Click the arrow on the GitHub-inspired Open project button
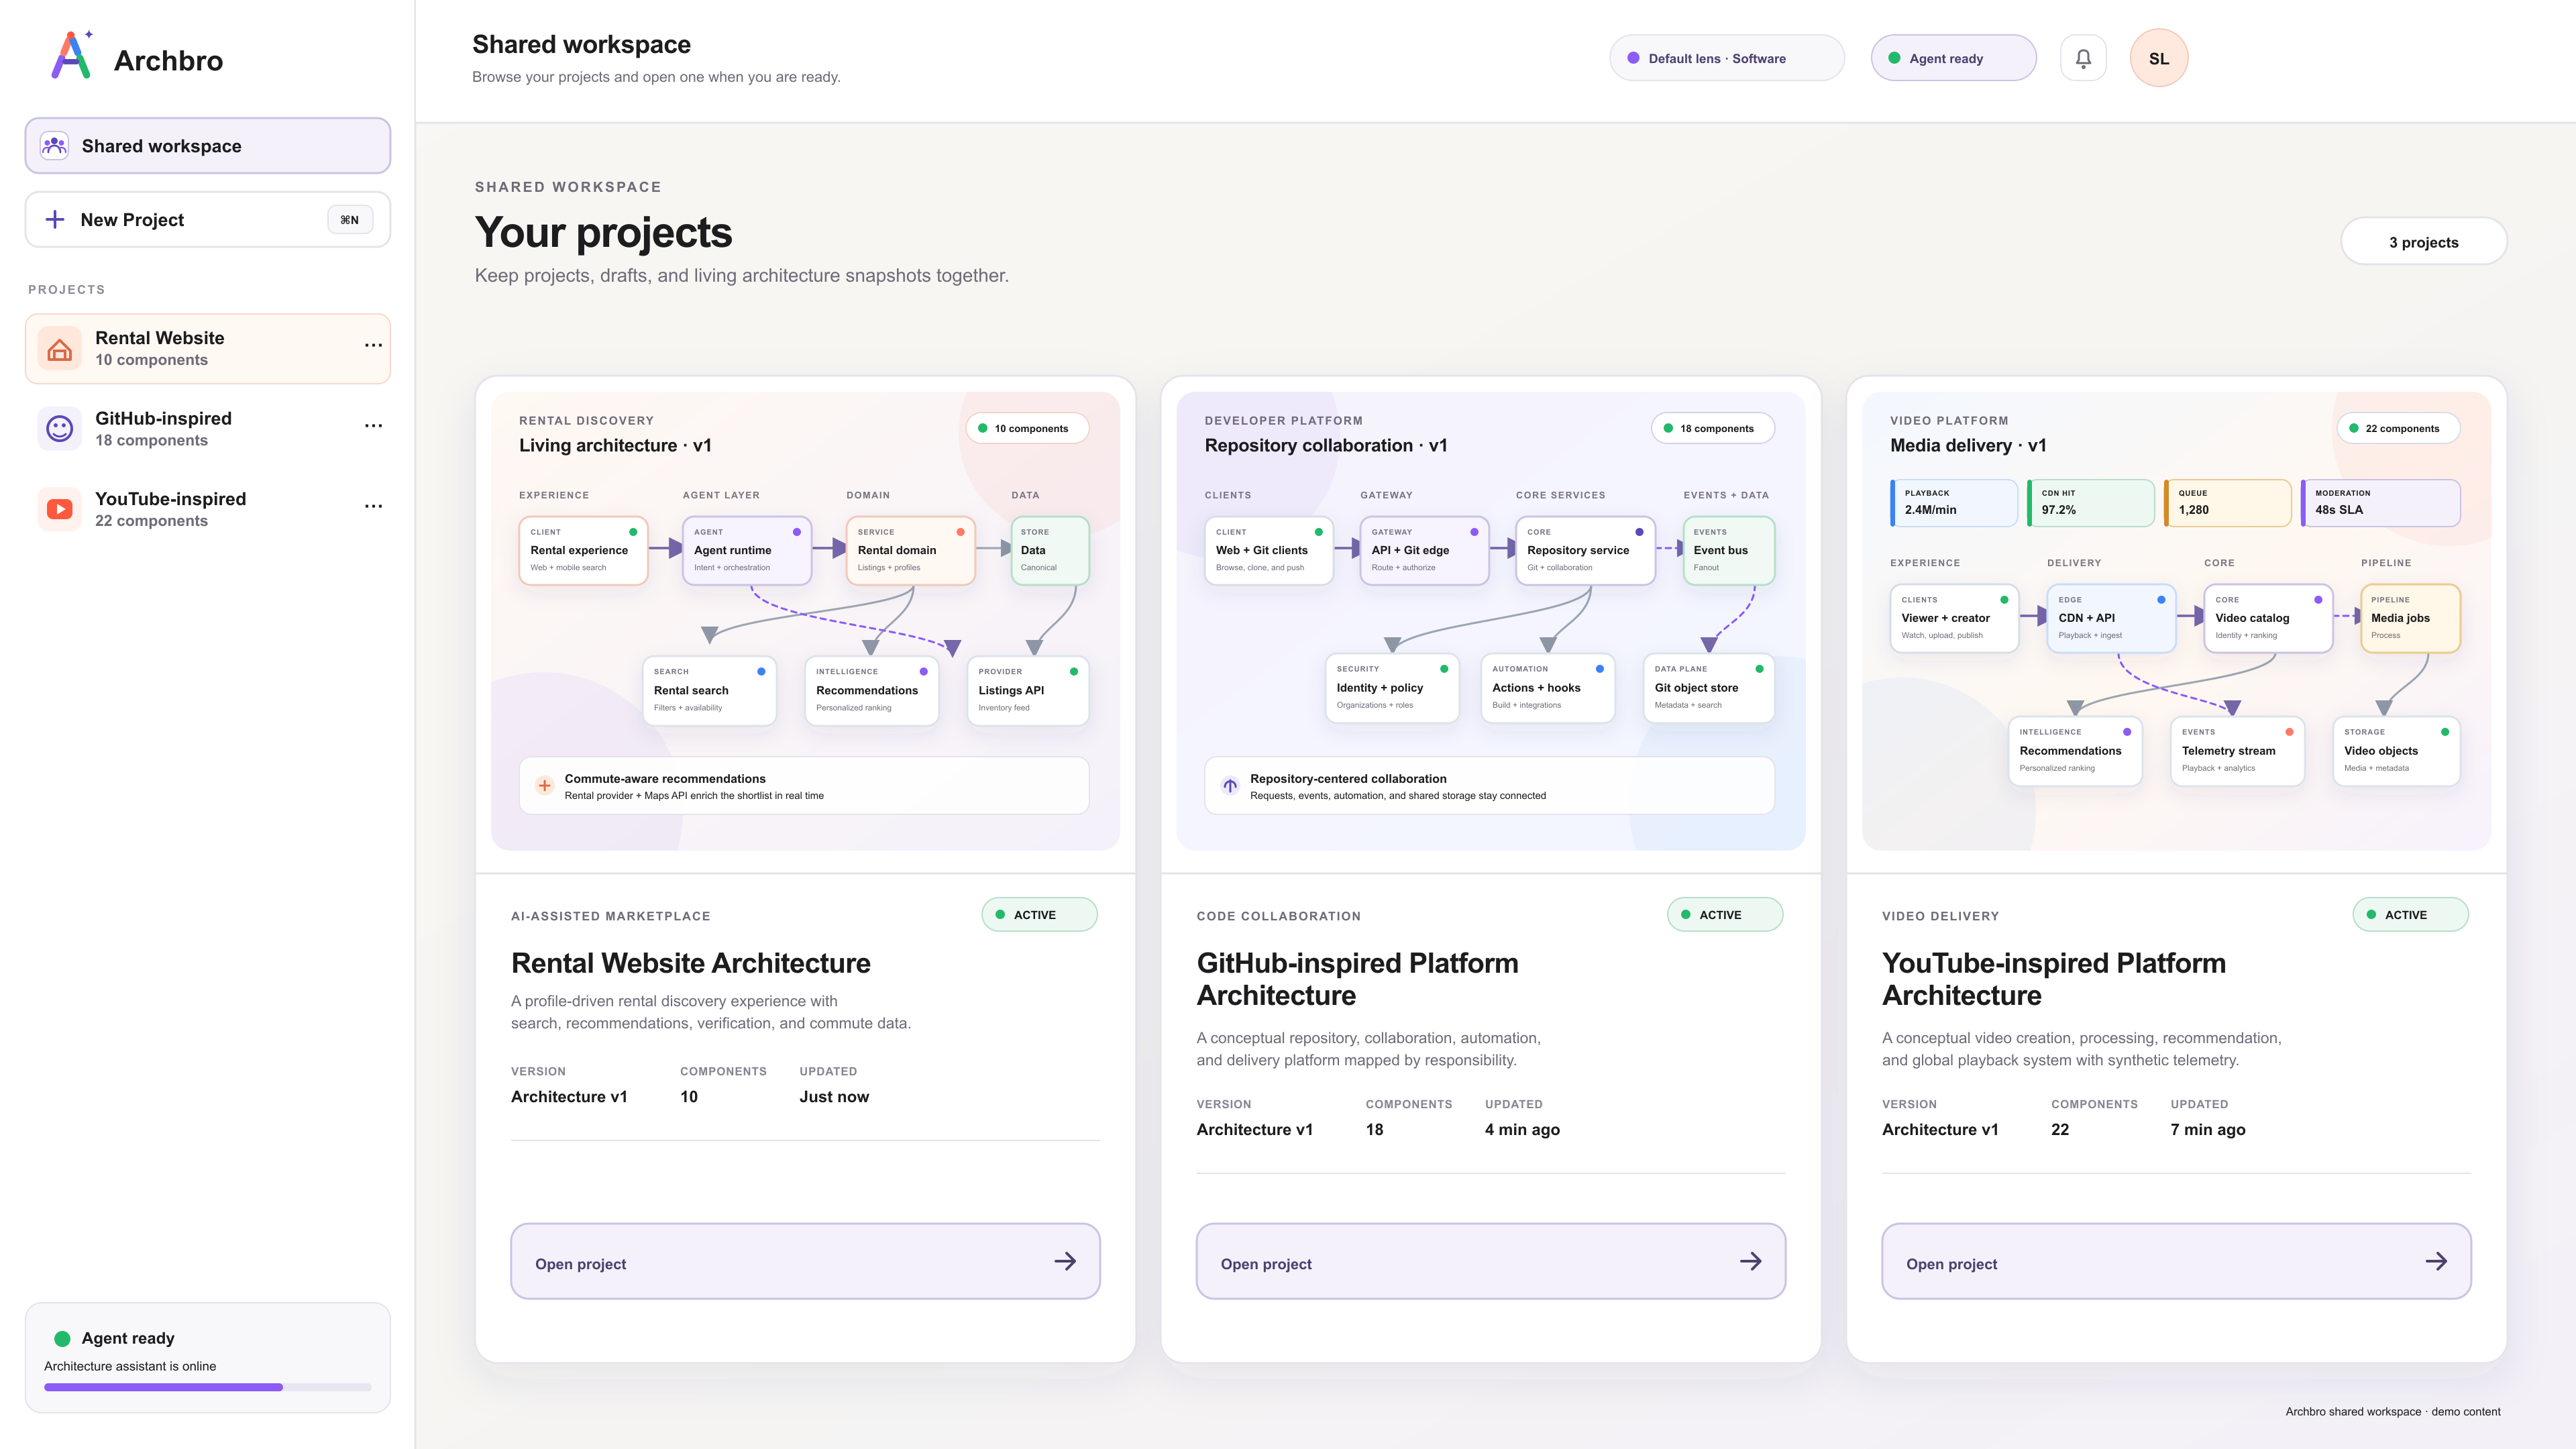Viewport: 2576px width, 1449px height. tap(1751, 1261)
